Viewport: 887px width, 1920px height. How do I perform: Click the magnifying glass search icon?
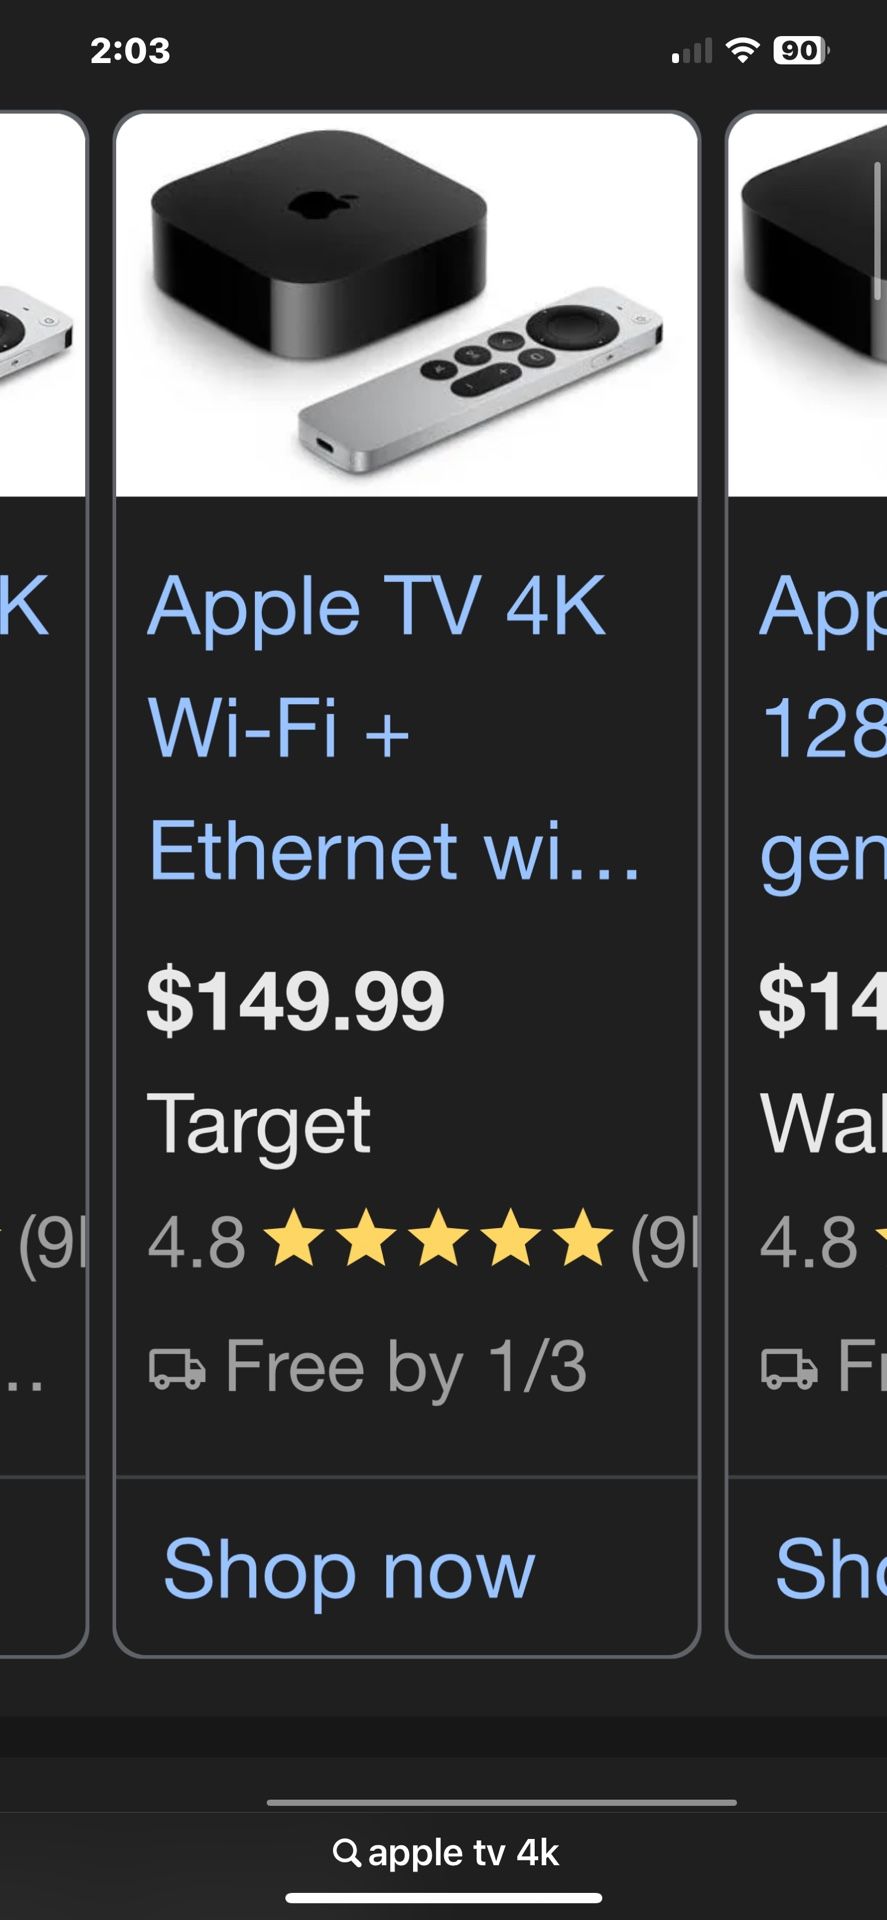pyautogui.click(x=347, y=1851)
